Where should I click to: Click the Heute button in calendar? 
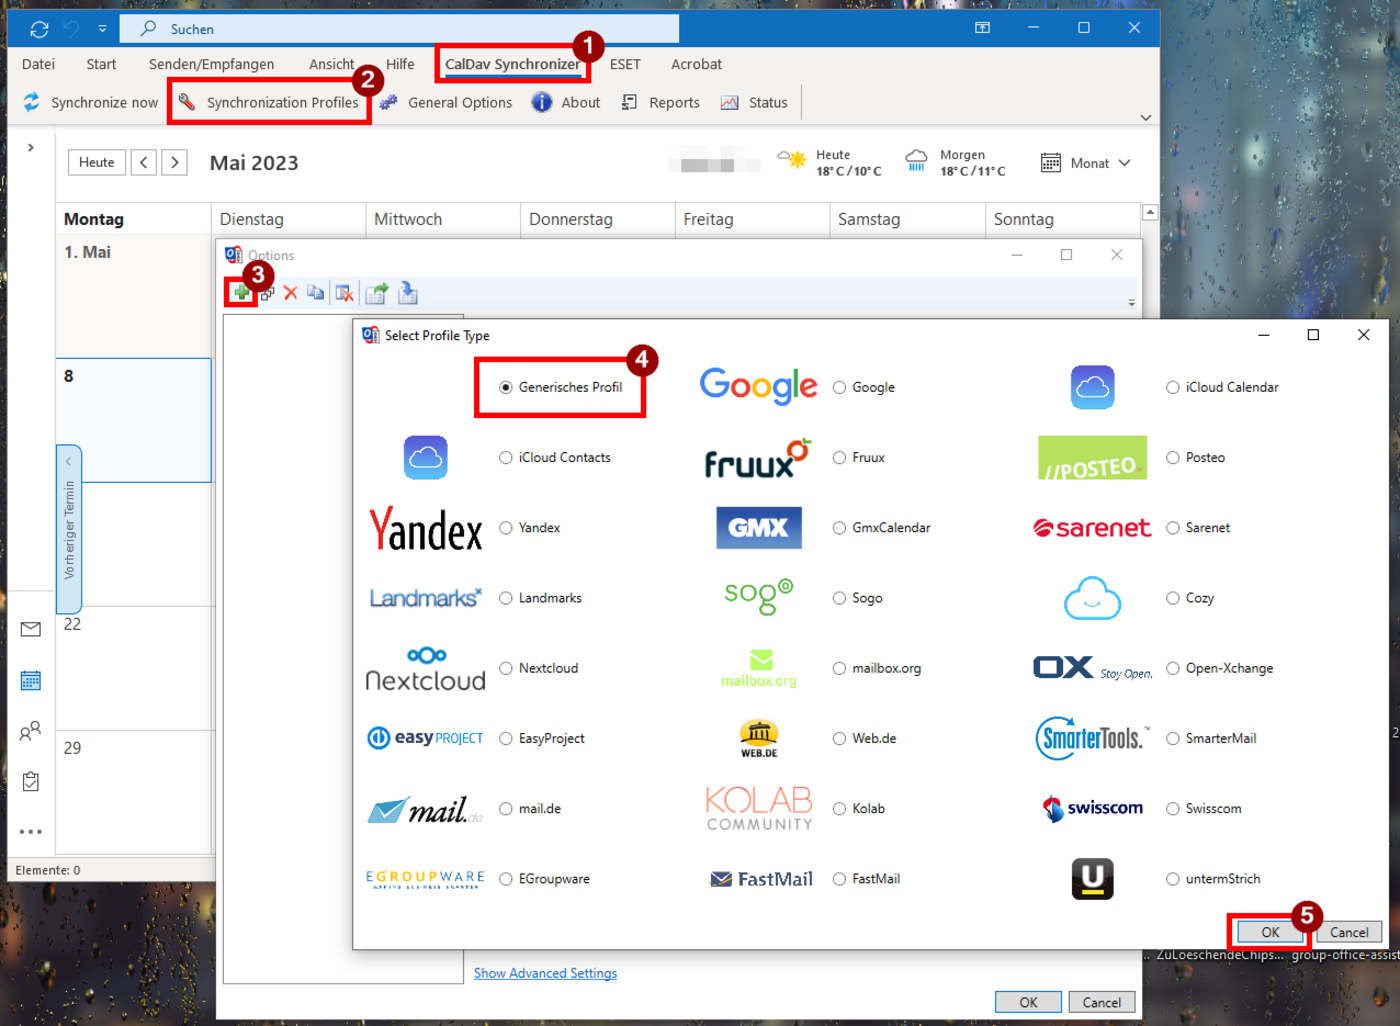tap(97, 162)
